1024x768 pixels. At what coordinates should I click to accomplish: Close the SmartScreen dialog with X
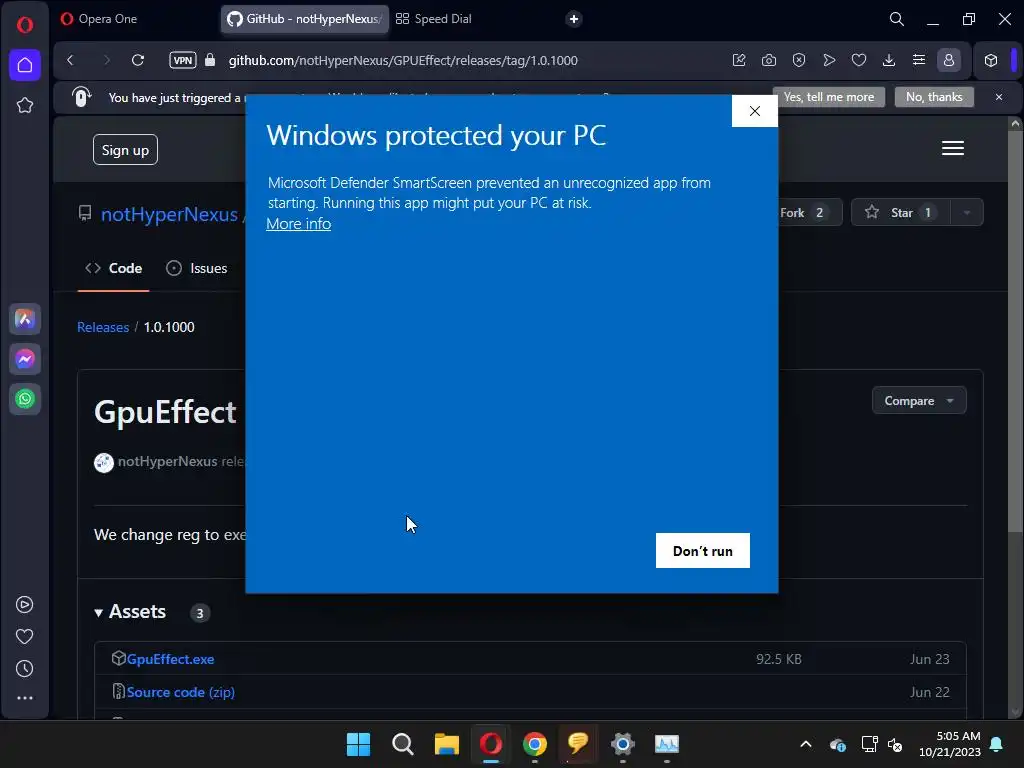(754, 111)
